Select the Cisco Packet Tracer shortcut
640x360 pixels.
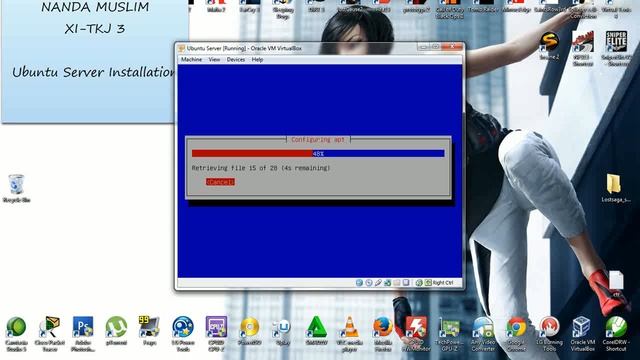50,333
